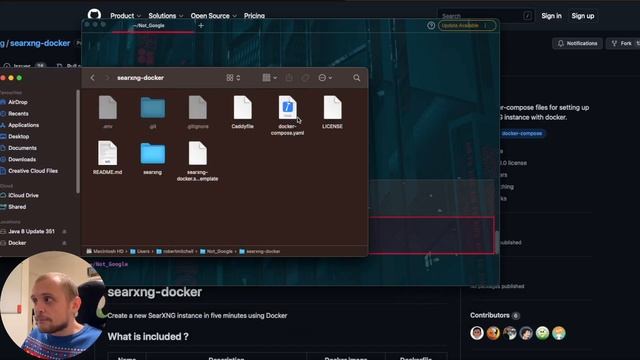Screen dimensions: 640x360
Task: Select the Caddyfile file icon
Action: coord(242,107)
